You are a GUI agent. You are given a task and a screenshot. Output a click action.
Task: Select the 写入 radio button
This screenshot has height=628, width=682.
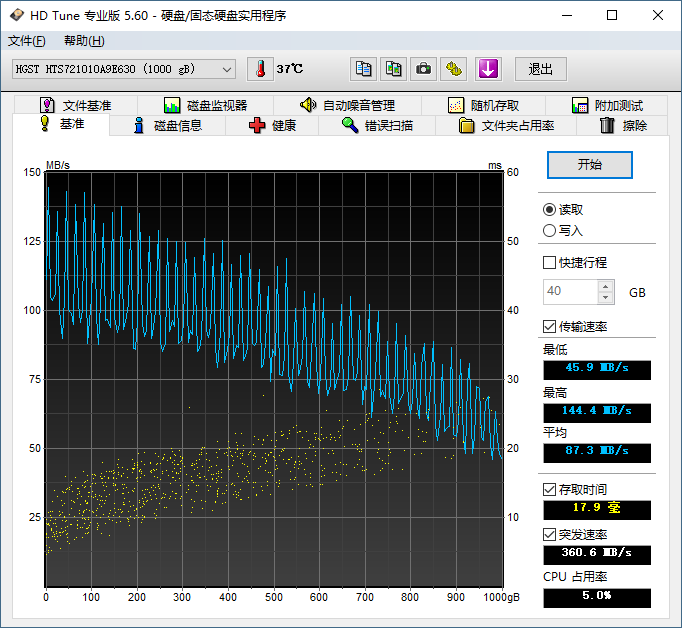(549, 231)
